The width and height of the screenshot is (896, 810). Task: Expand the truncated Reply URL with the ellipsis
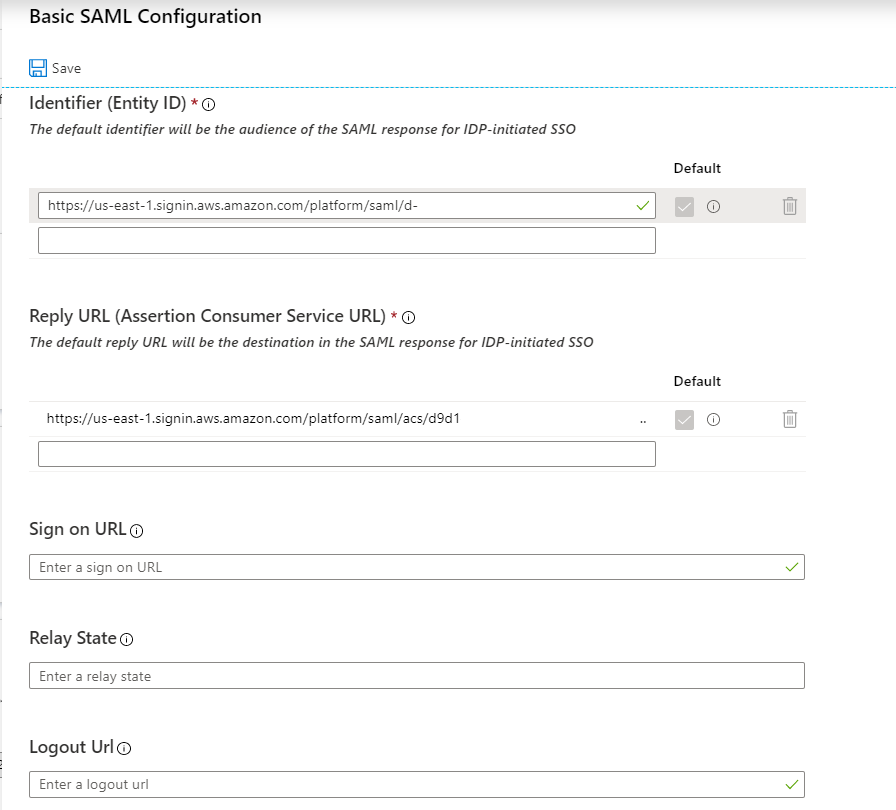642,420
